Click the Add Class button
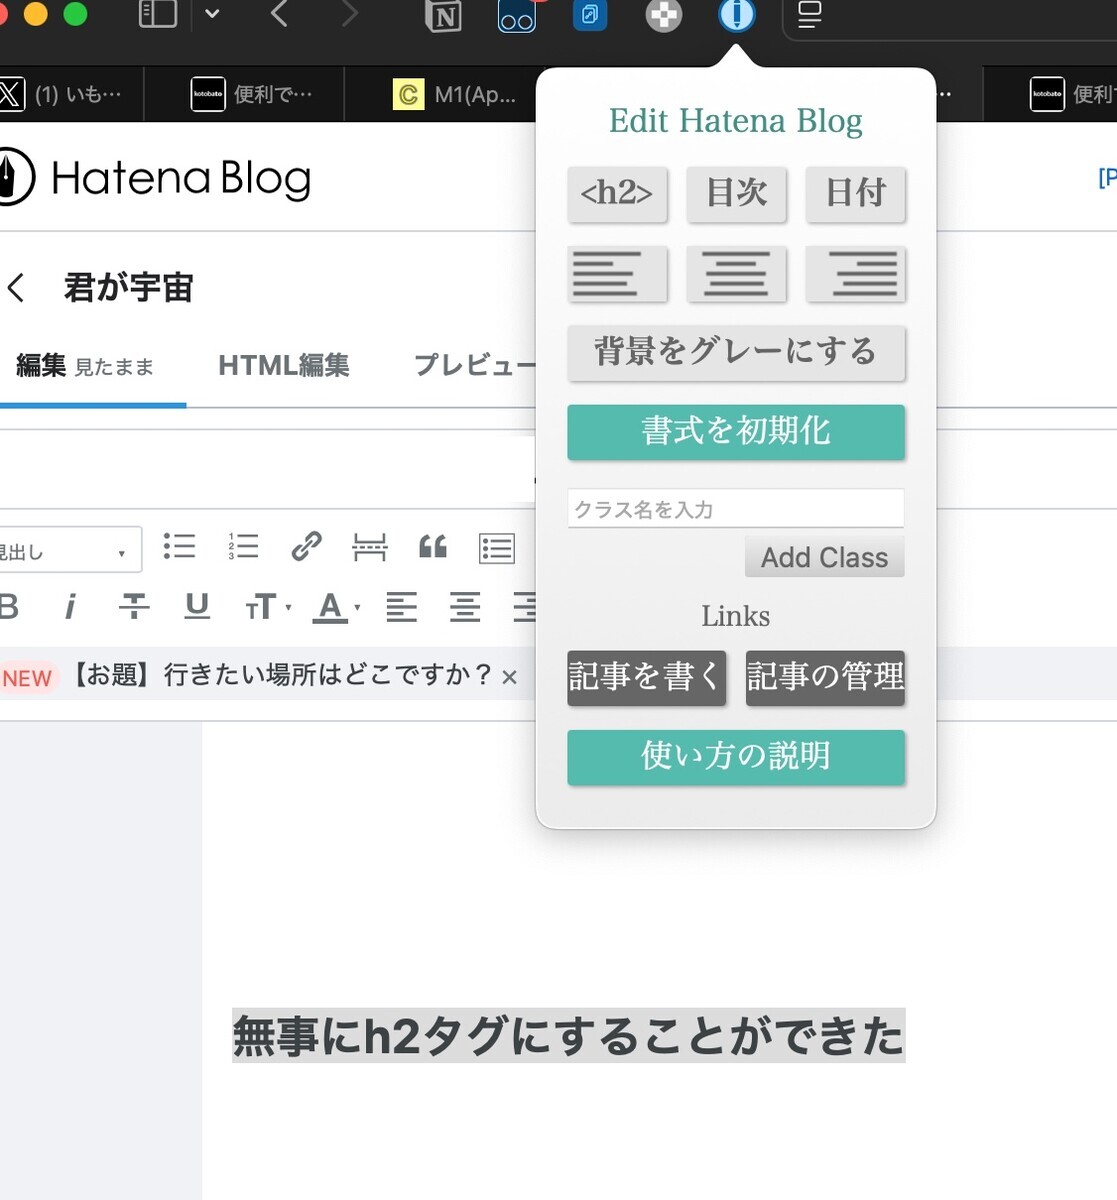Viewport: 1117px width, 1200px height. (x=825, y=557)
